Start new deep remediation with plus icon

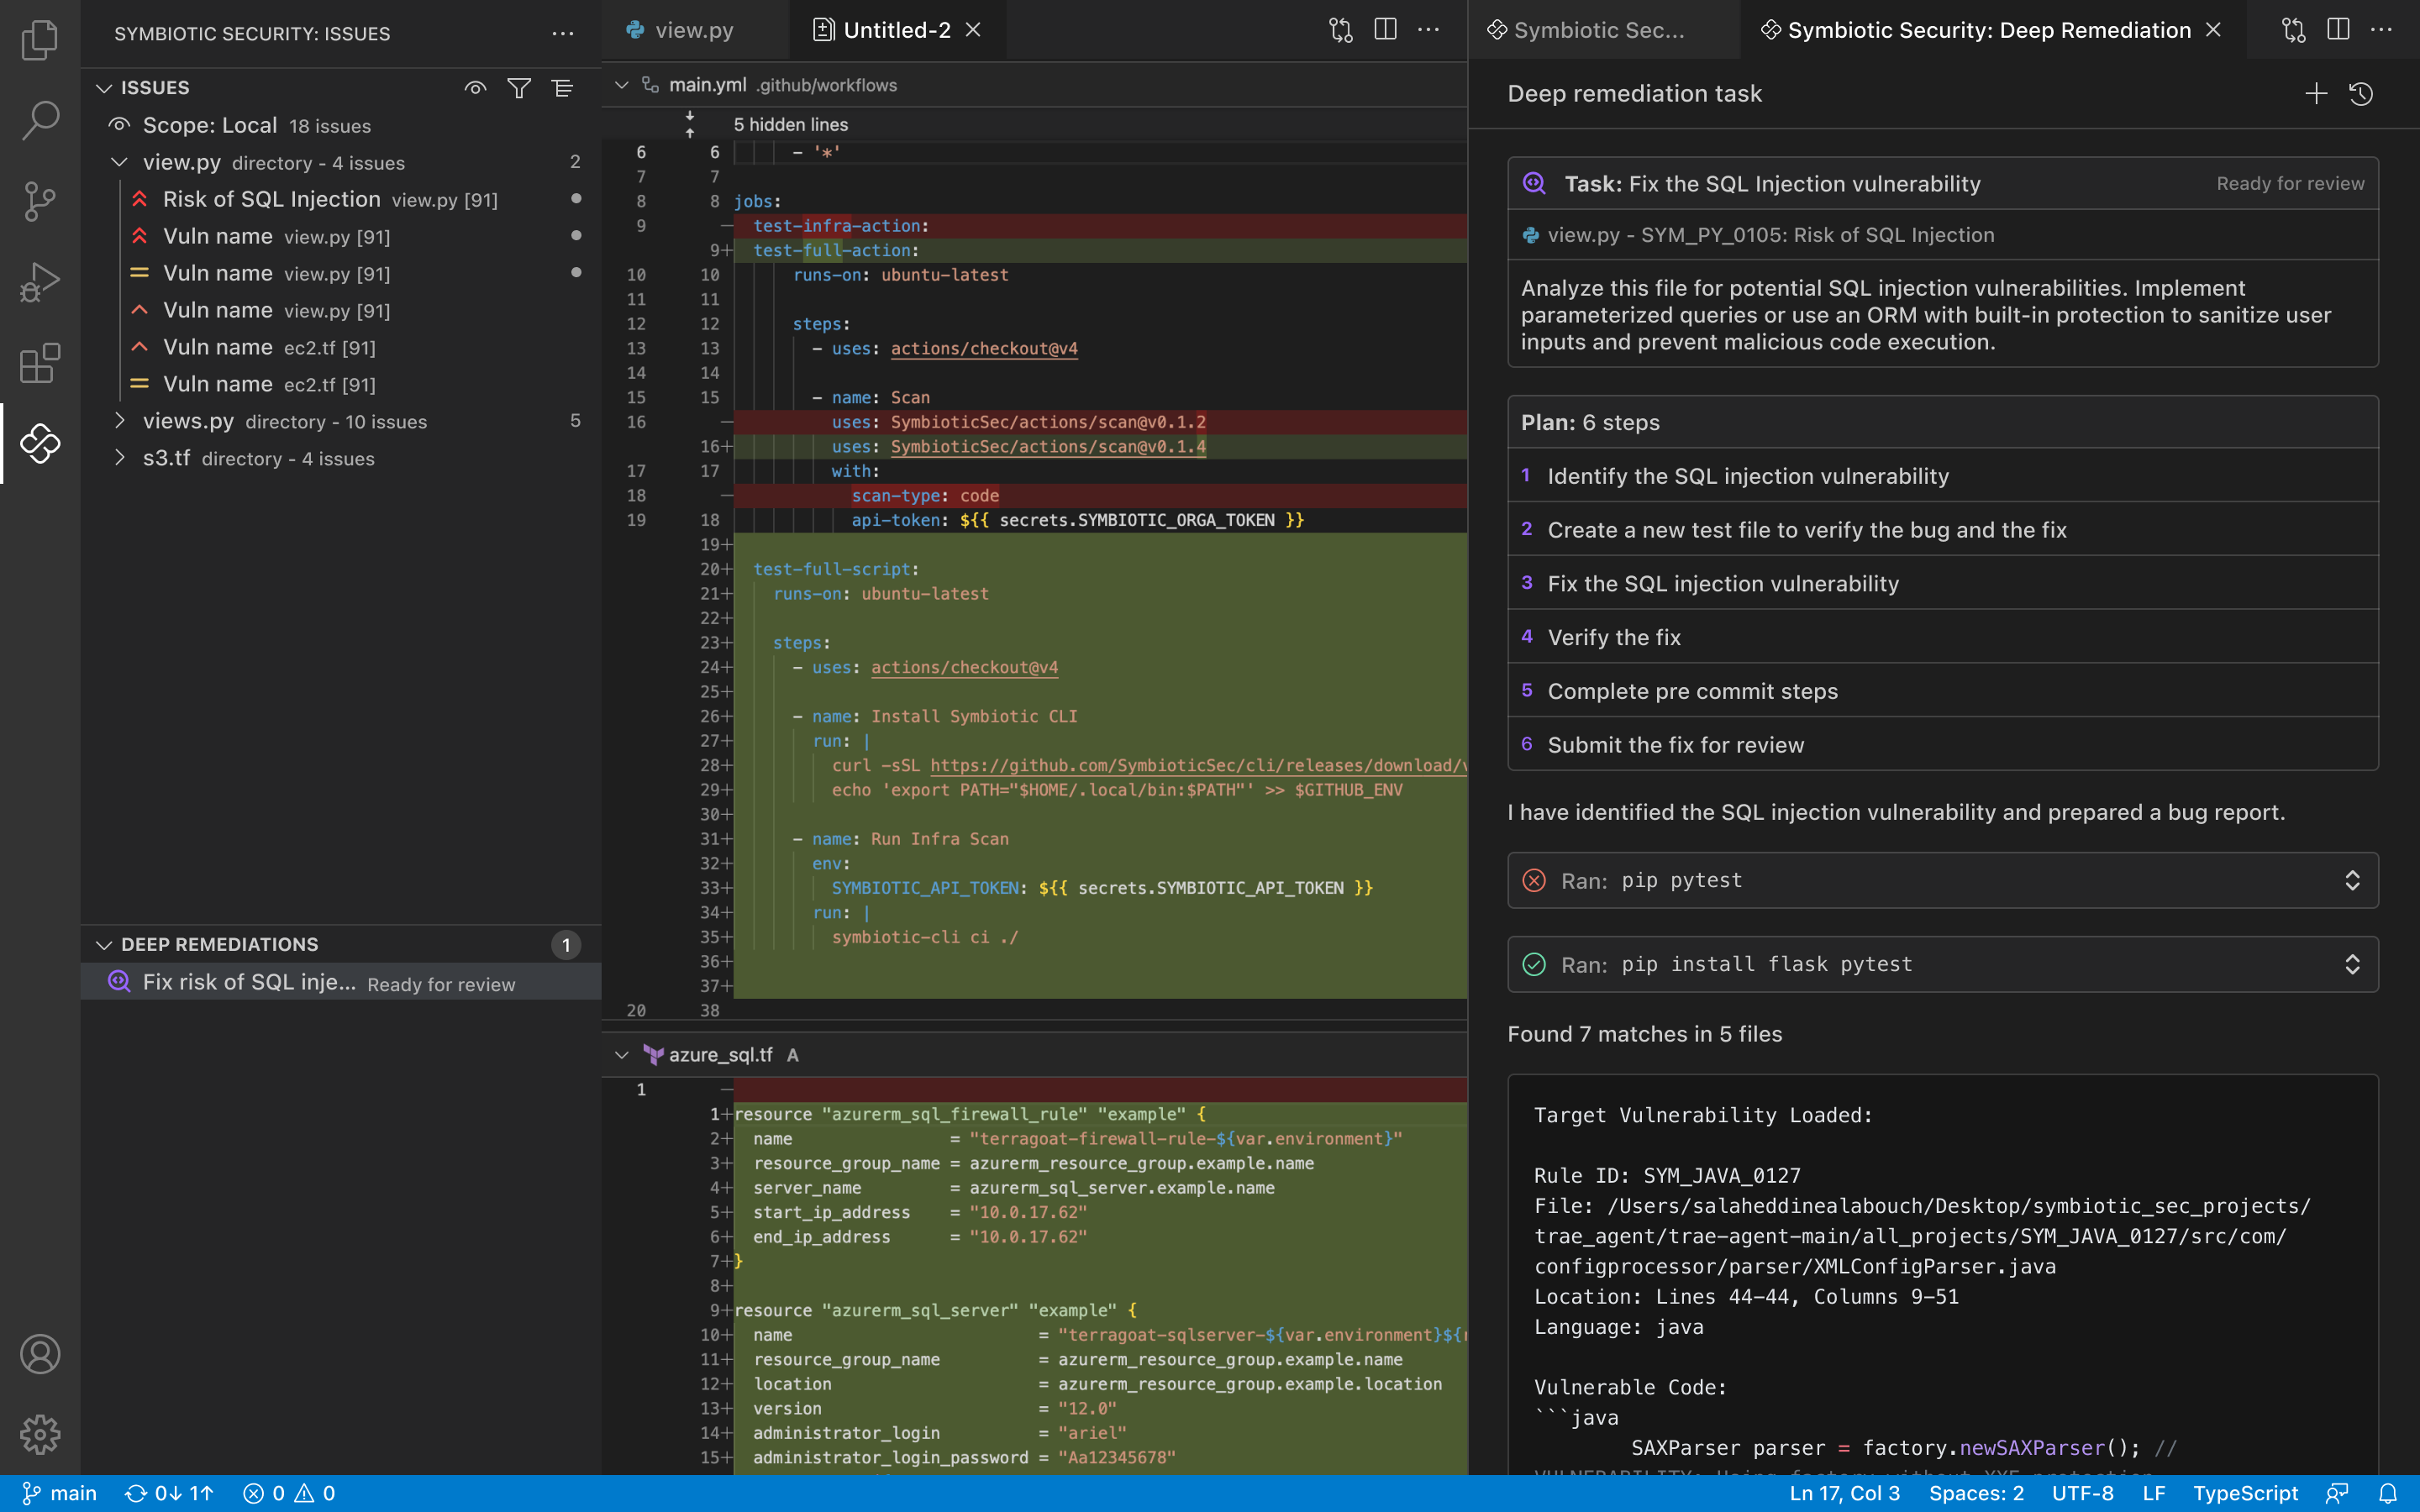2316,94
